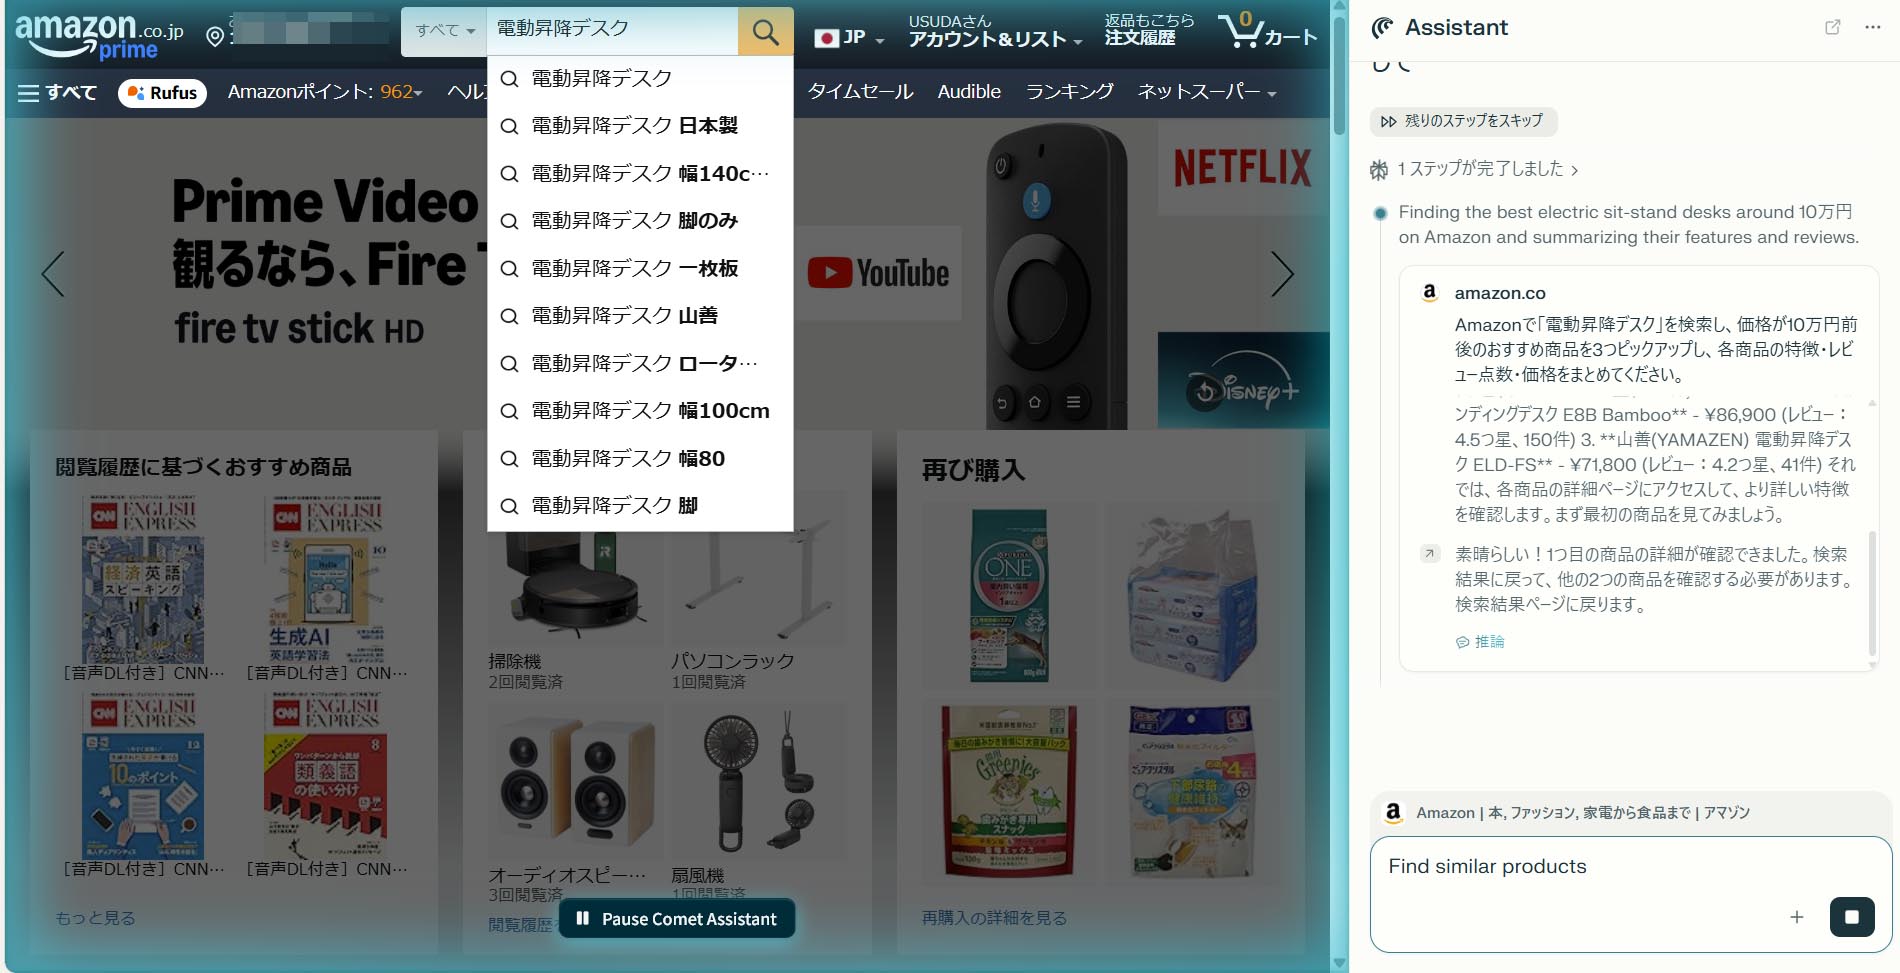Open the JP language selector dropdown

[849, 38]
